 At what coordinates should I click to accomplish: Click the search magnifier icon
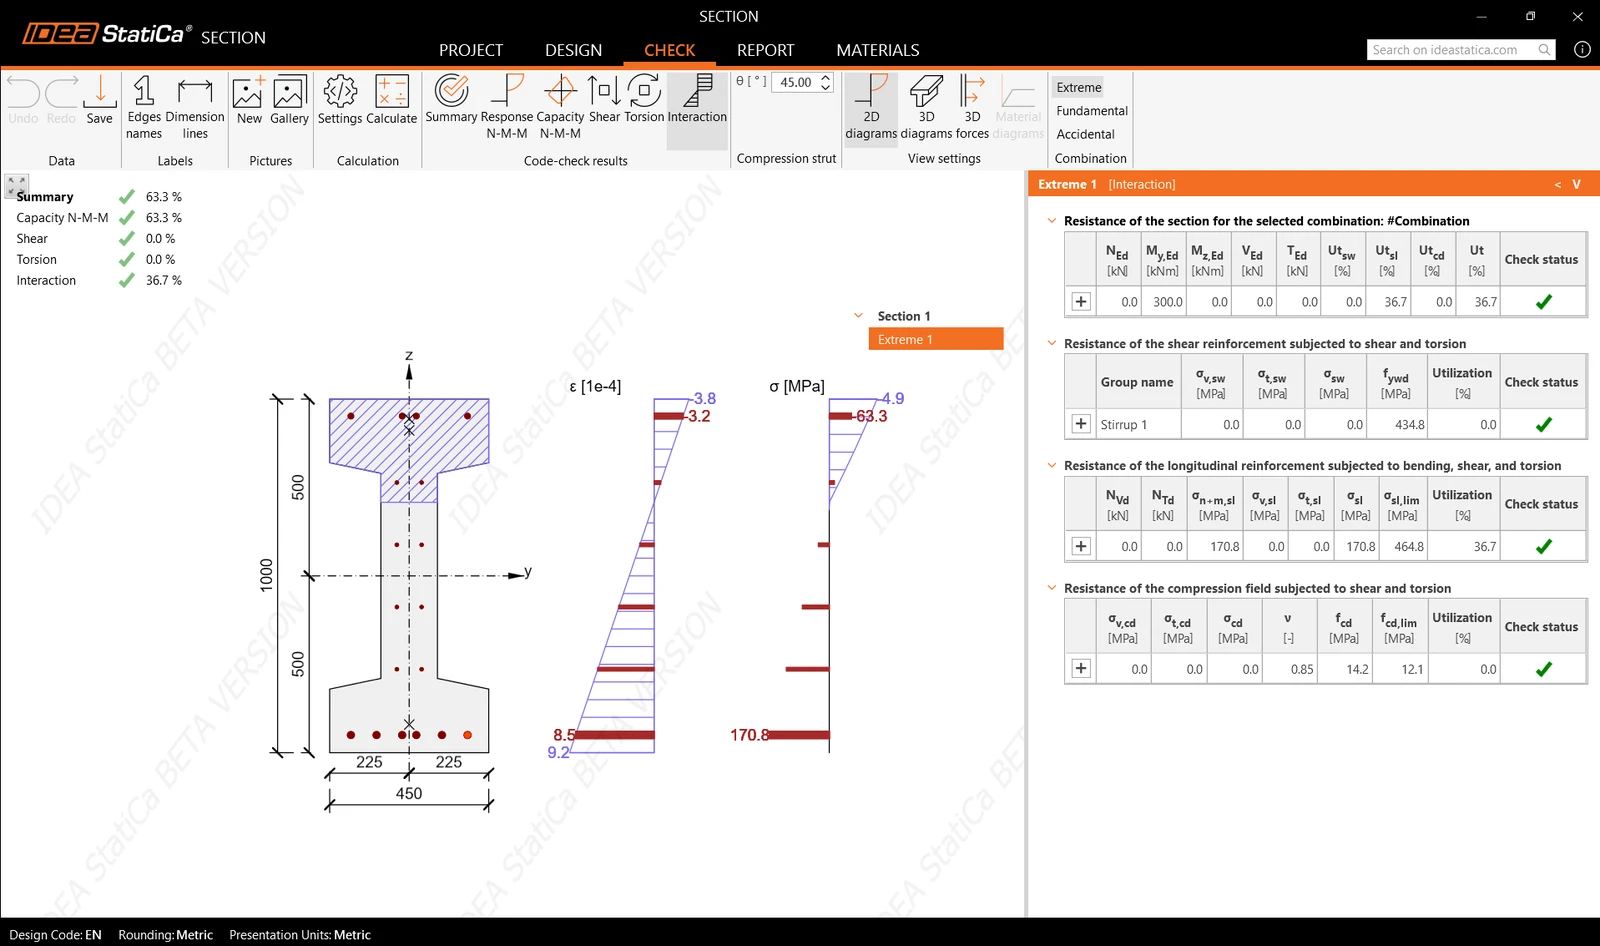click(x=1544, y=50)
